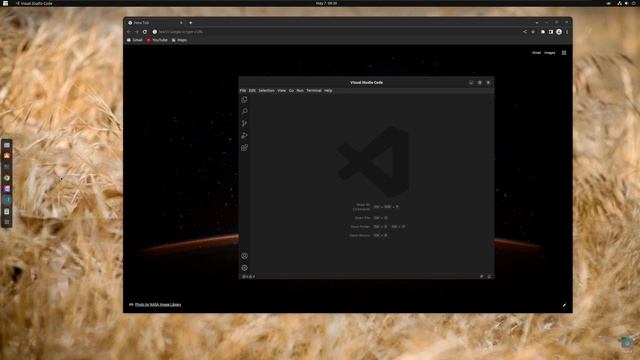Open the Gmail bookmark
The width and height of the screenshot is (640, 360).
135,40
